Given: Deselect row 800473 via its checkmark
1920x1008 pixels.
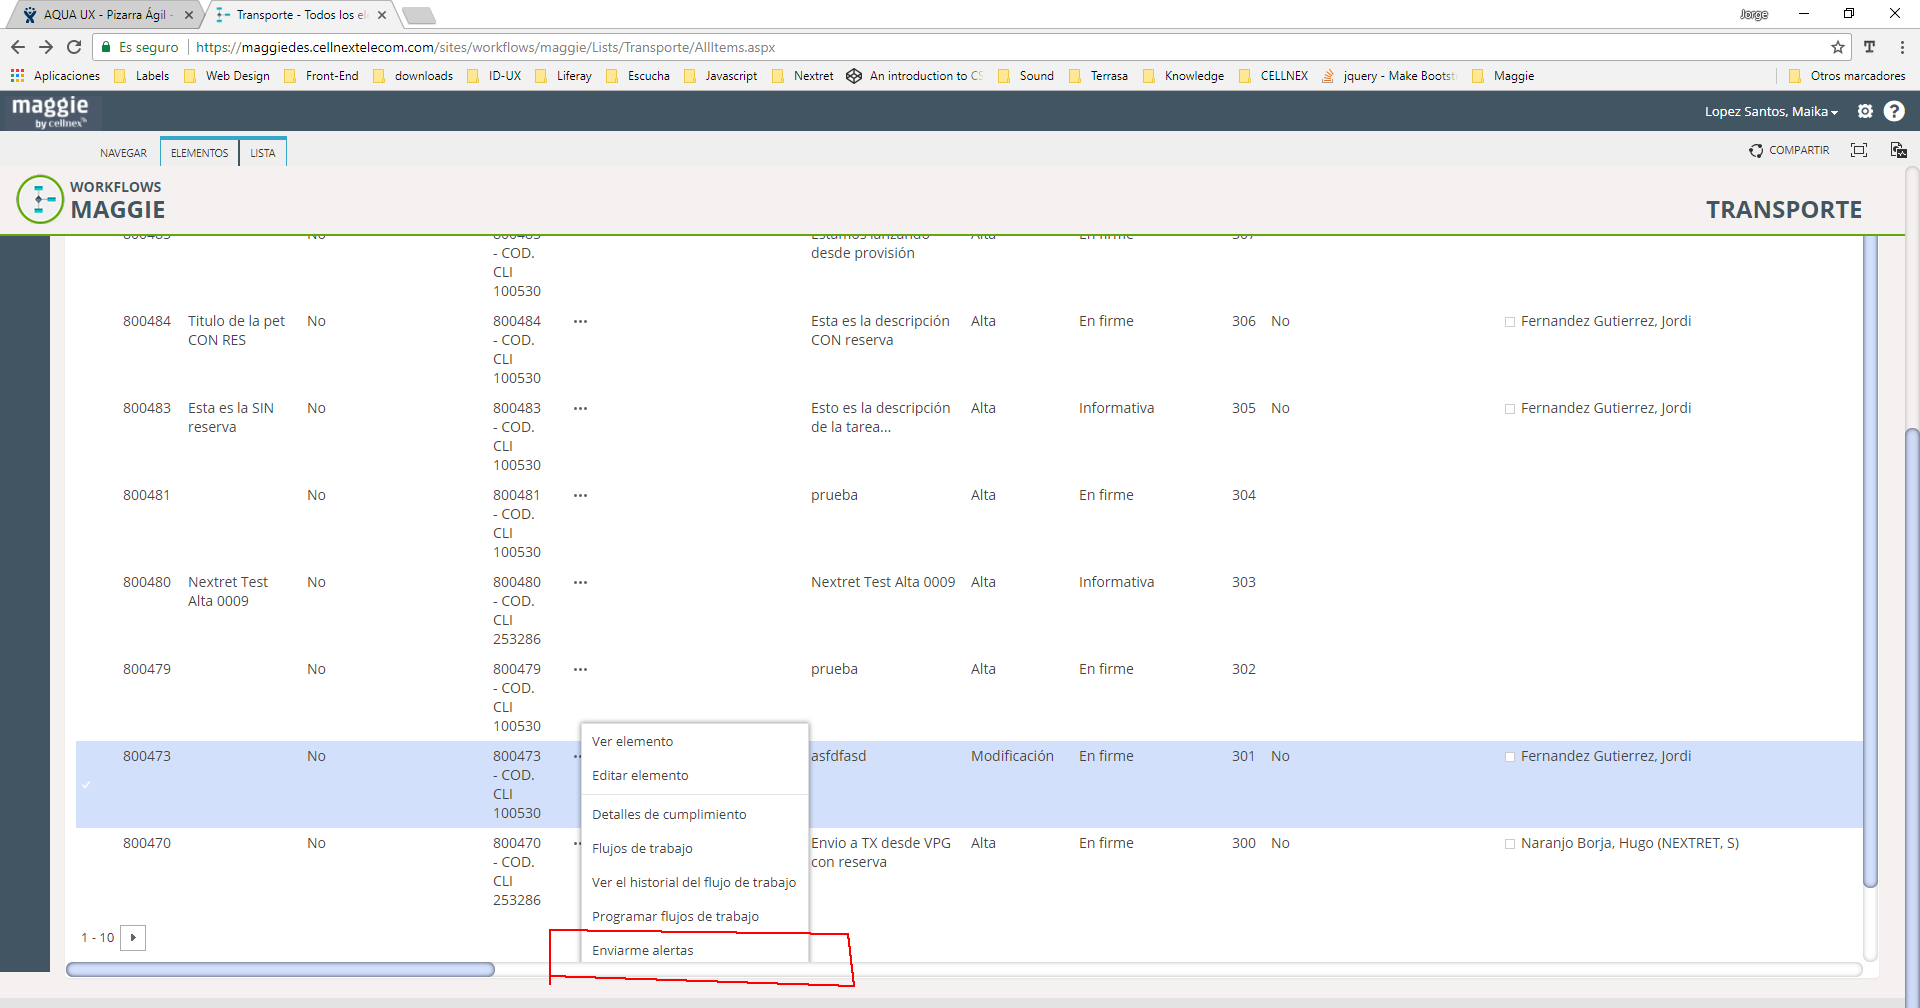Looking at the screenshot, I should [86, 785].
